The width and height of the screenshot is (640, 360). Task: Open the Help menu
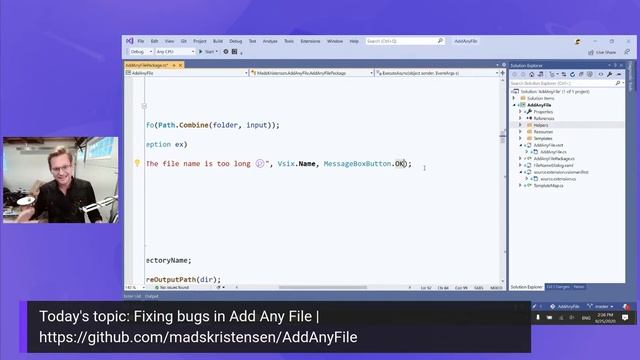click(x=354, y=41)
